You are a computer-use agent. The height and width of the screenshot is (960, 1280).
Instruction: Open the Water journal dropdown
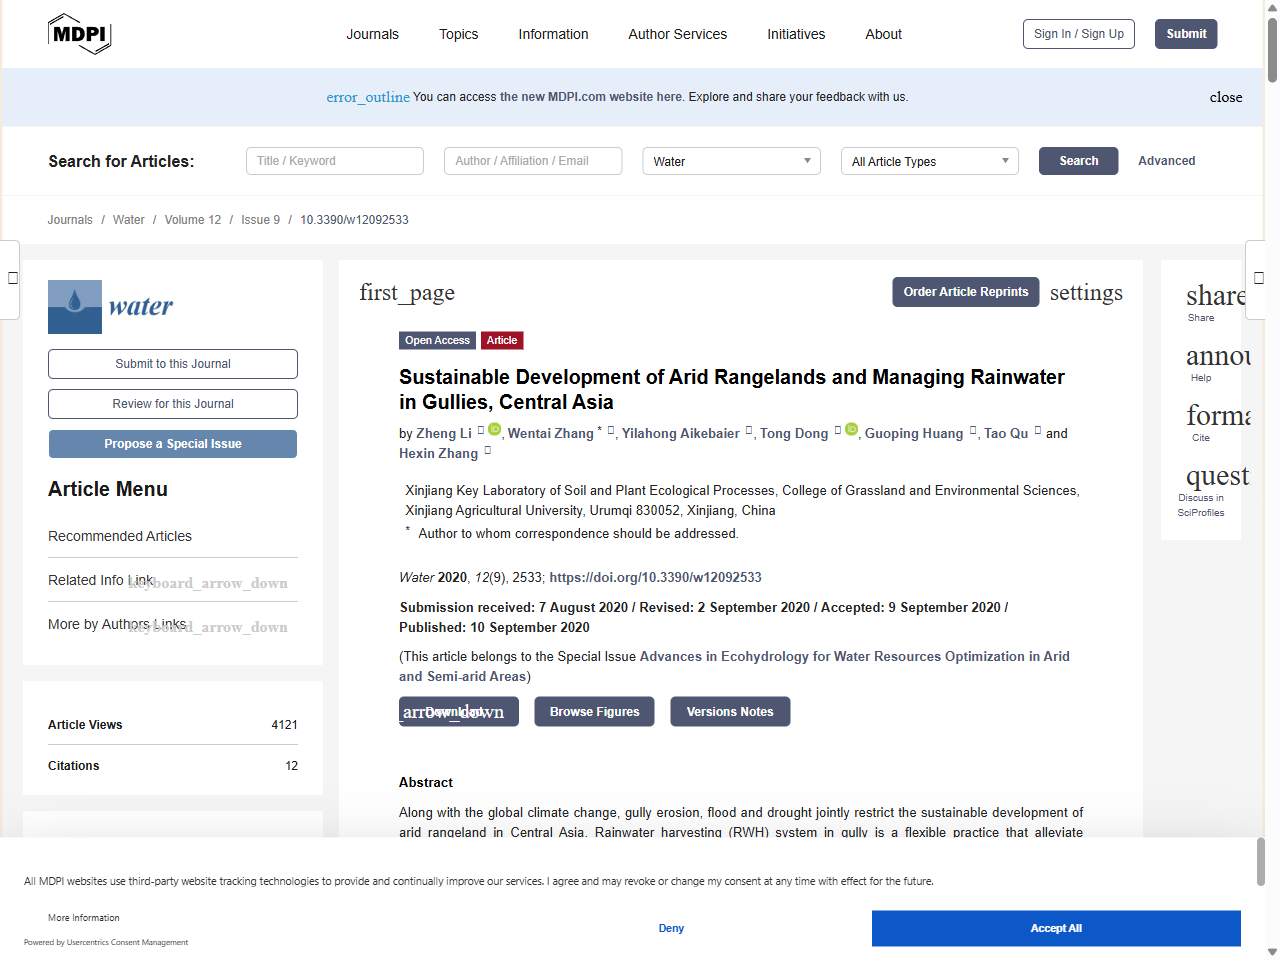pos(731,161)
